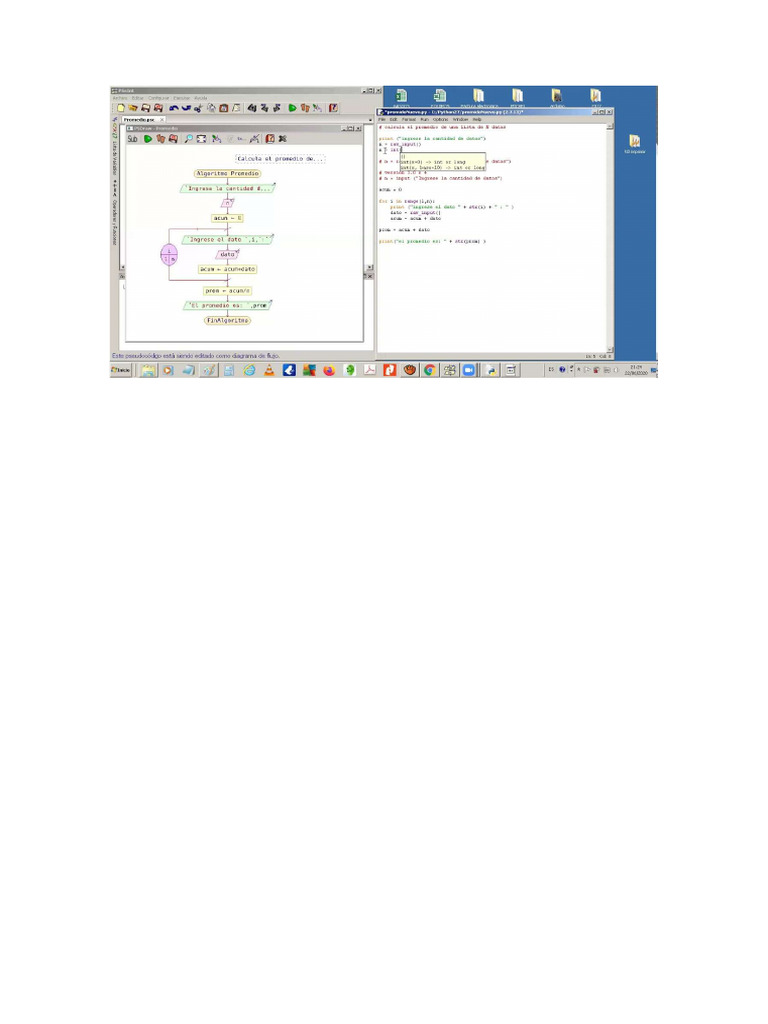Viewport: 768px width, 1024px height.
Task: Open the Options menu in Python IDLE window
Action: (441, 120)
